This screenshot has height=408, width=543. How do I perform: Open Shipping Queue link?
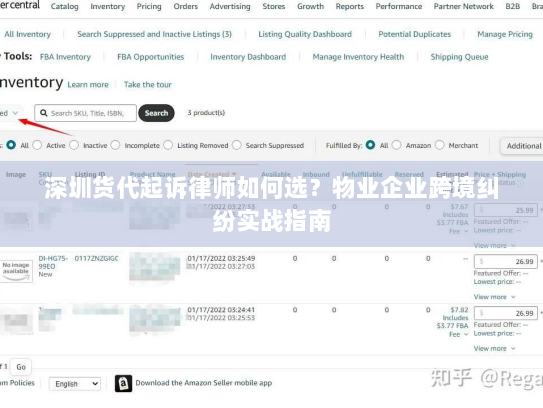point(460,57)
